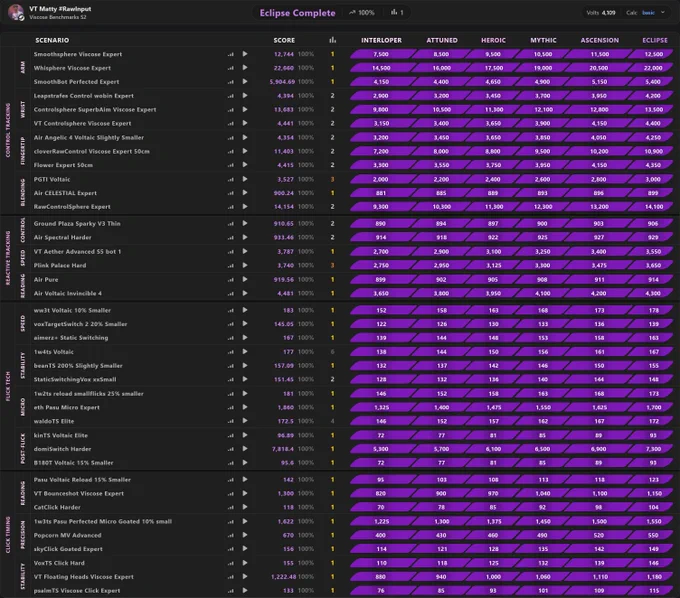Open stats chart for ww3t Voltaic 10% Smaller
Viewport: 680px width, 598px height.
230,310
